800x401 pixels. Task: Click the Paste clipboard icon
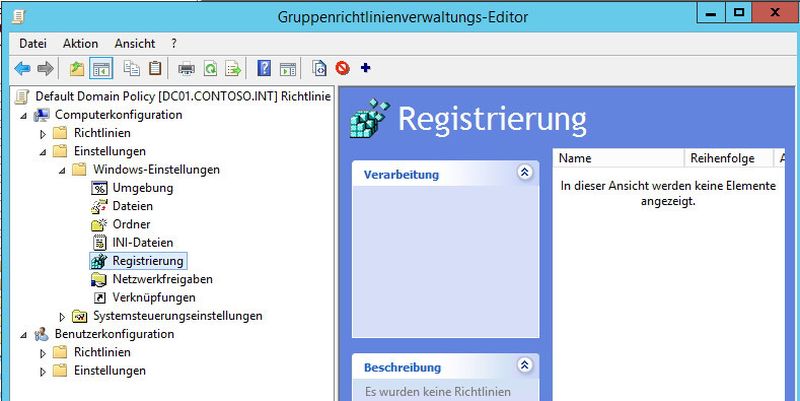[155, 68]
